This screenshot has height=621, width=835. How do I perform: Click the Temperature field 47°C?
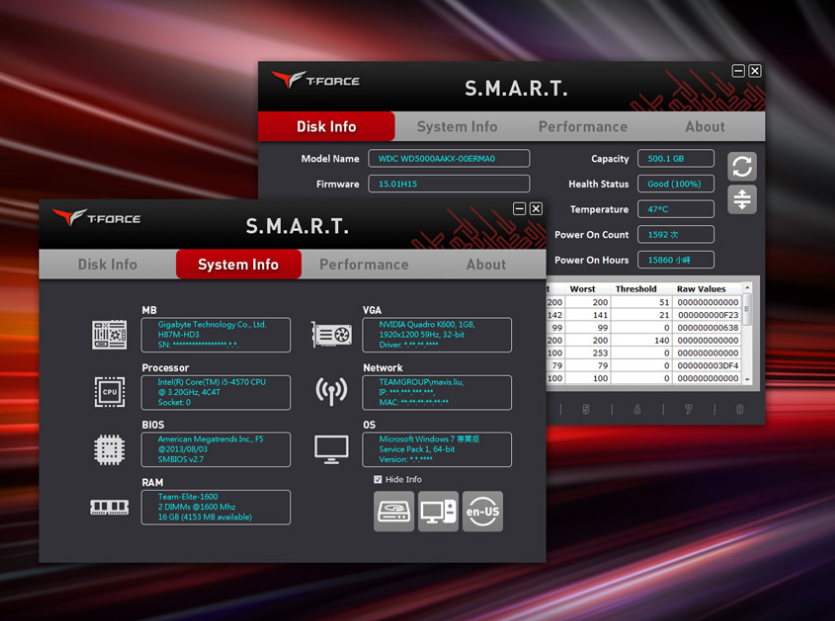pyautogui.click(x=676, y=209)
